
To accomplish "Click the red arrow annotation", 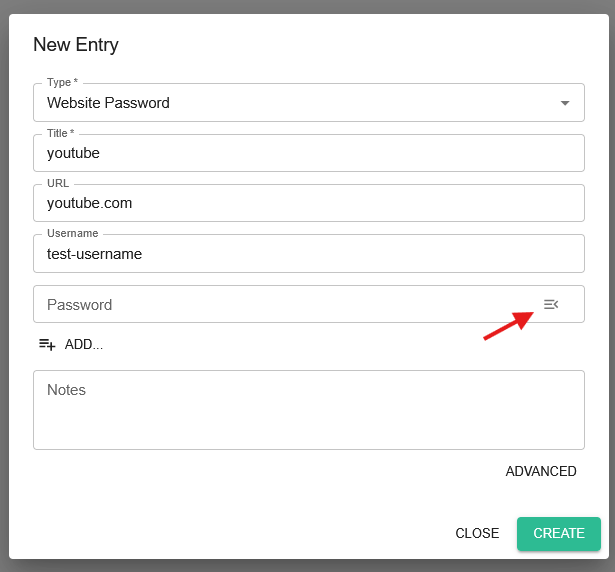I will 509,325.
